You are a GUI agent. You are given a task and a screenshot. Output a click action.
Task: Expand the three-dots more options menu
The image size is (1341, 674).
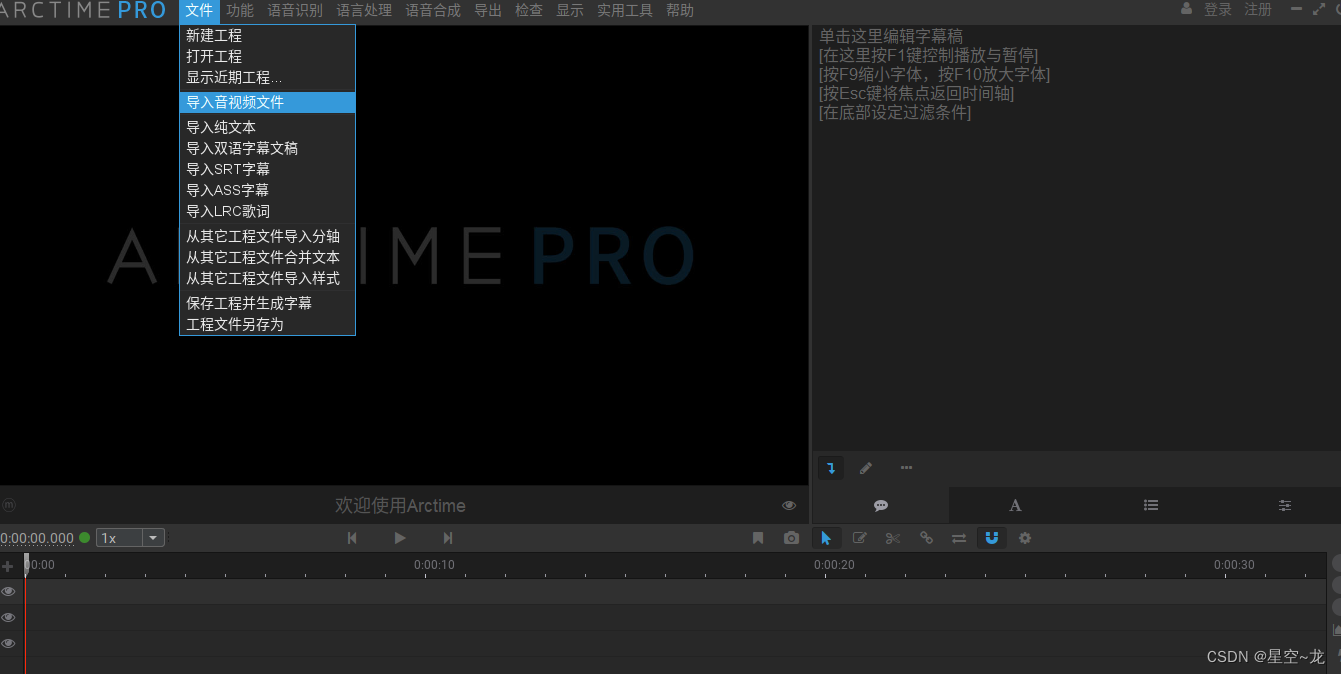(906, 467)
